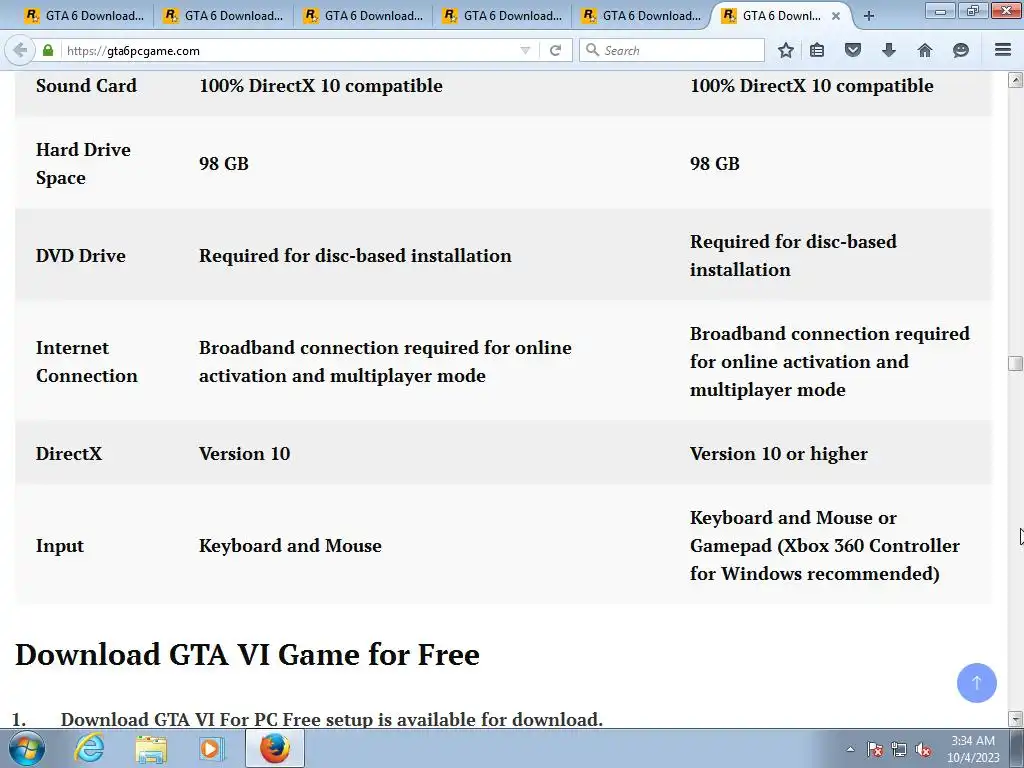Go to the Firefox Home icon
1024x768 pixels.
(x=925, y=50)
